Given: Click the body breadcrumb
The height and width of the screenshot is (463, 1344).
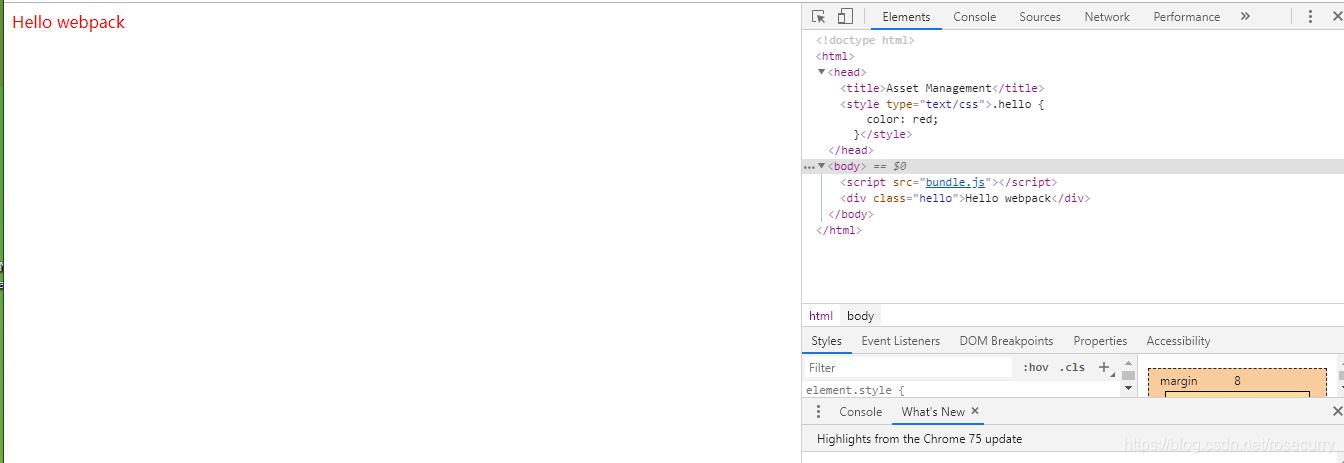Looking at the screenshot, I should [x=860, y=316].
